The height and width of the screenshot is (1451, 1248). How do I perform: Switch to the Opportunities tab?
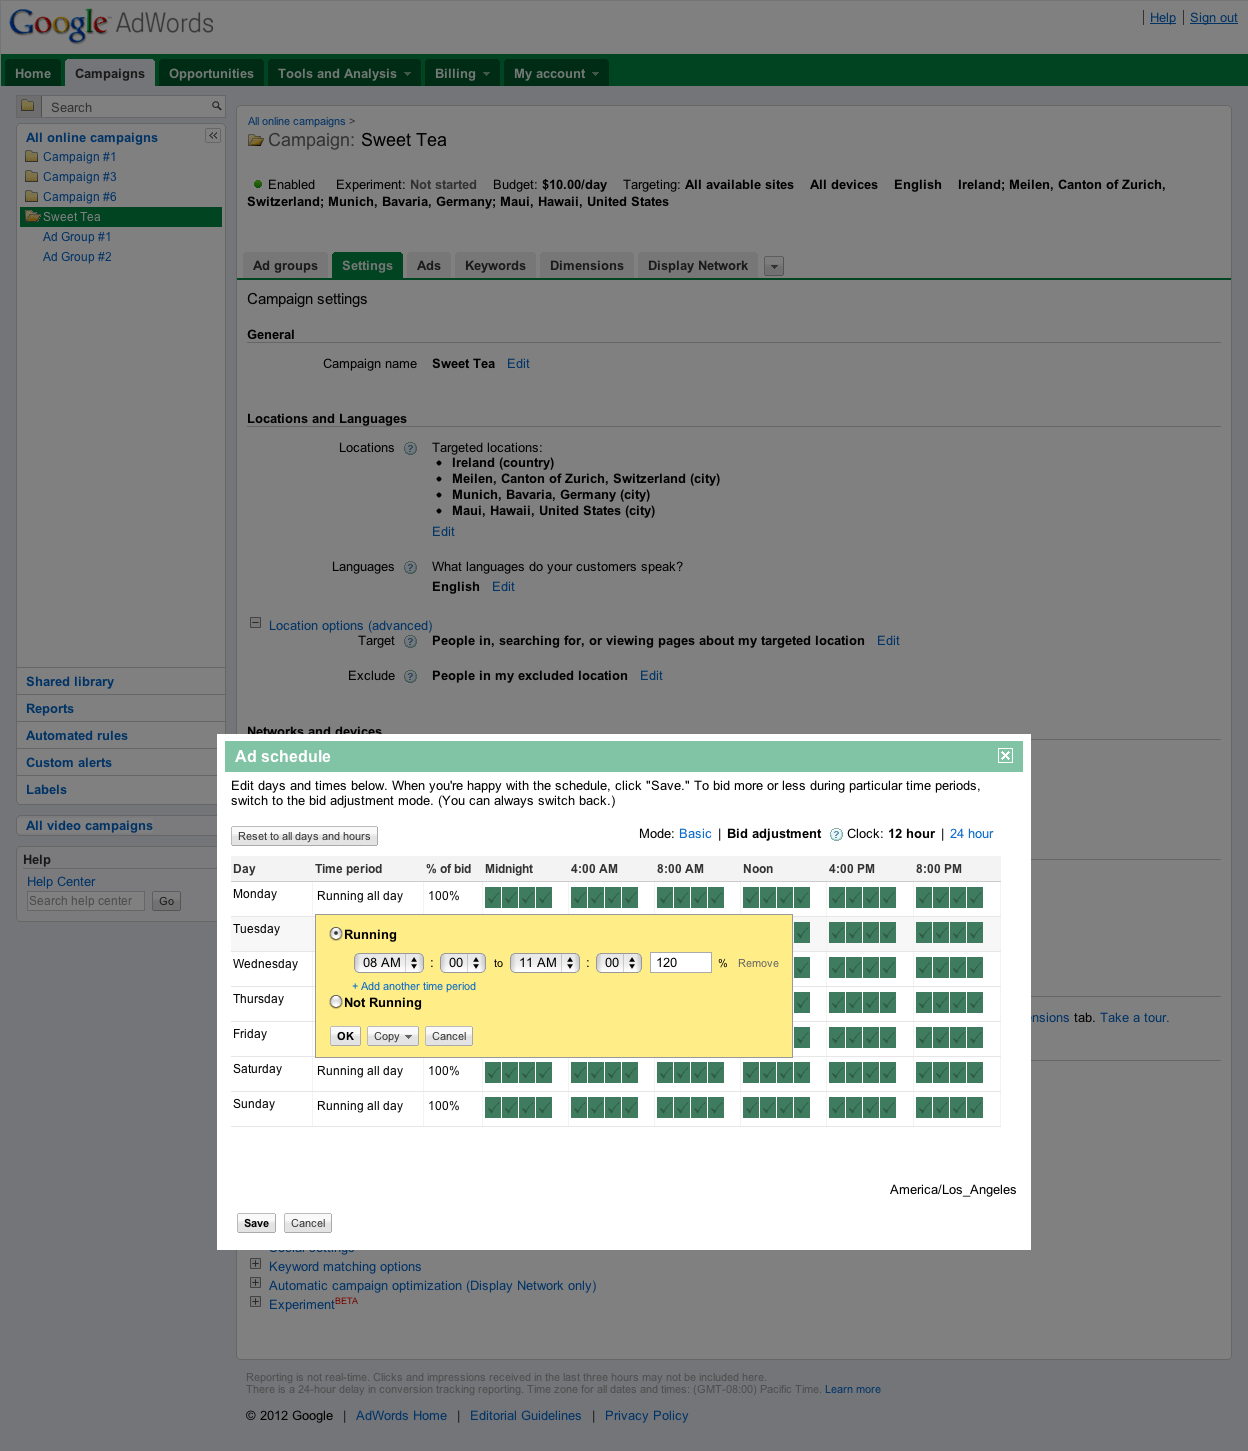point(211,73)
